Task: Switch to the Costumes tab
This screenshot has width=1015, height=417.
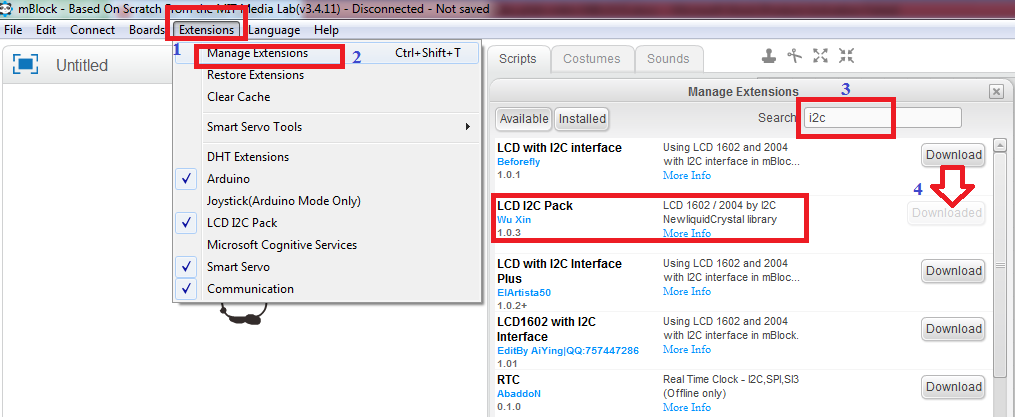Action: [592, 59]
